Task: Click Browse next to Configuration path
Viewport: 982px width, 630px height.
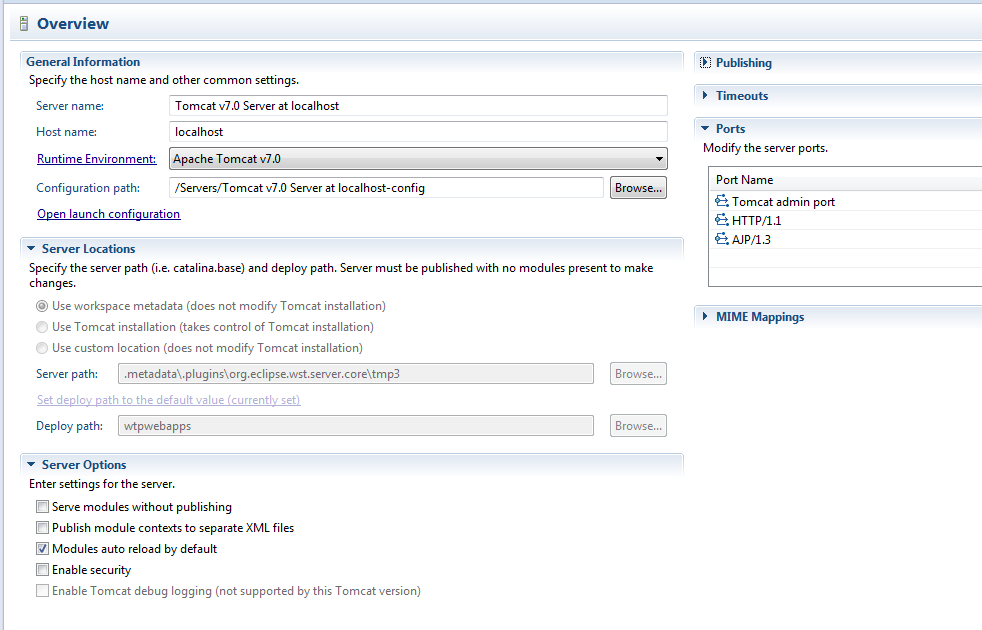Action: click(x=638, y=188)
